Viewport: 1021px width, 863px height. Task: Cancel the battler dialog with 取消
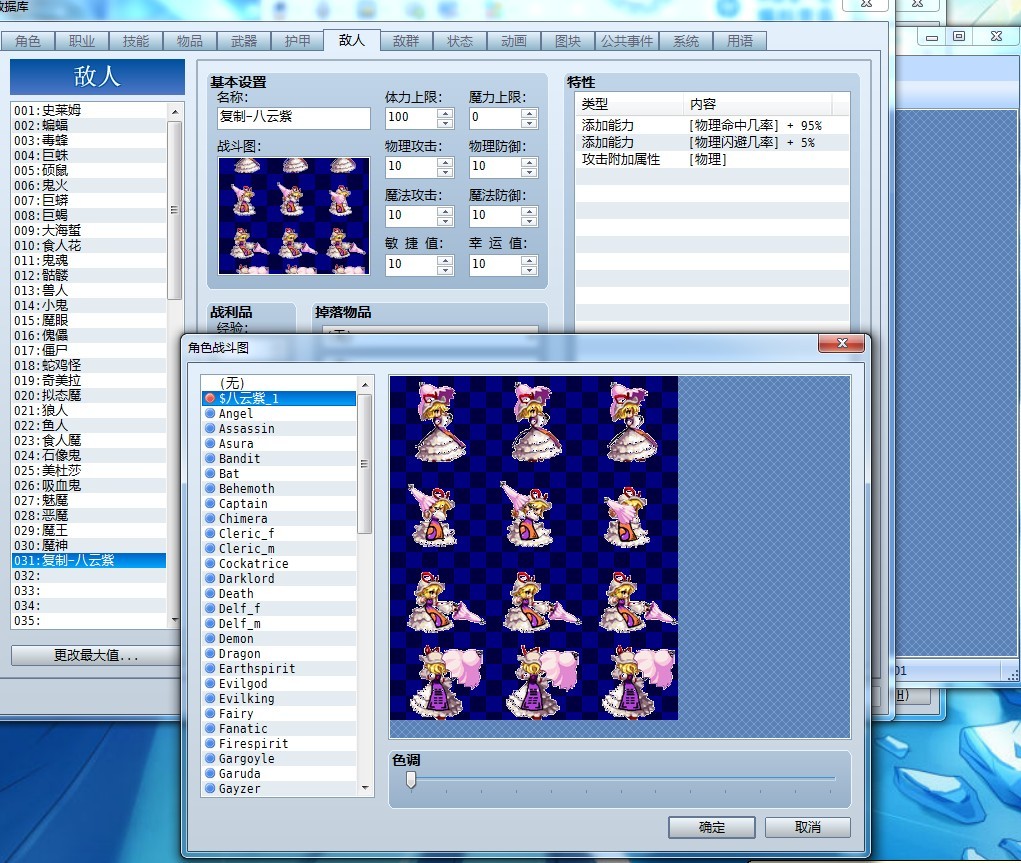click(x=807, y=827)
